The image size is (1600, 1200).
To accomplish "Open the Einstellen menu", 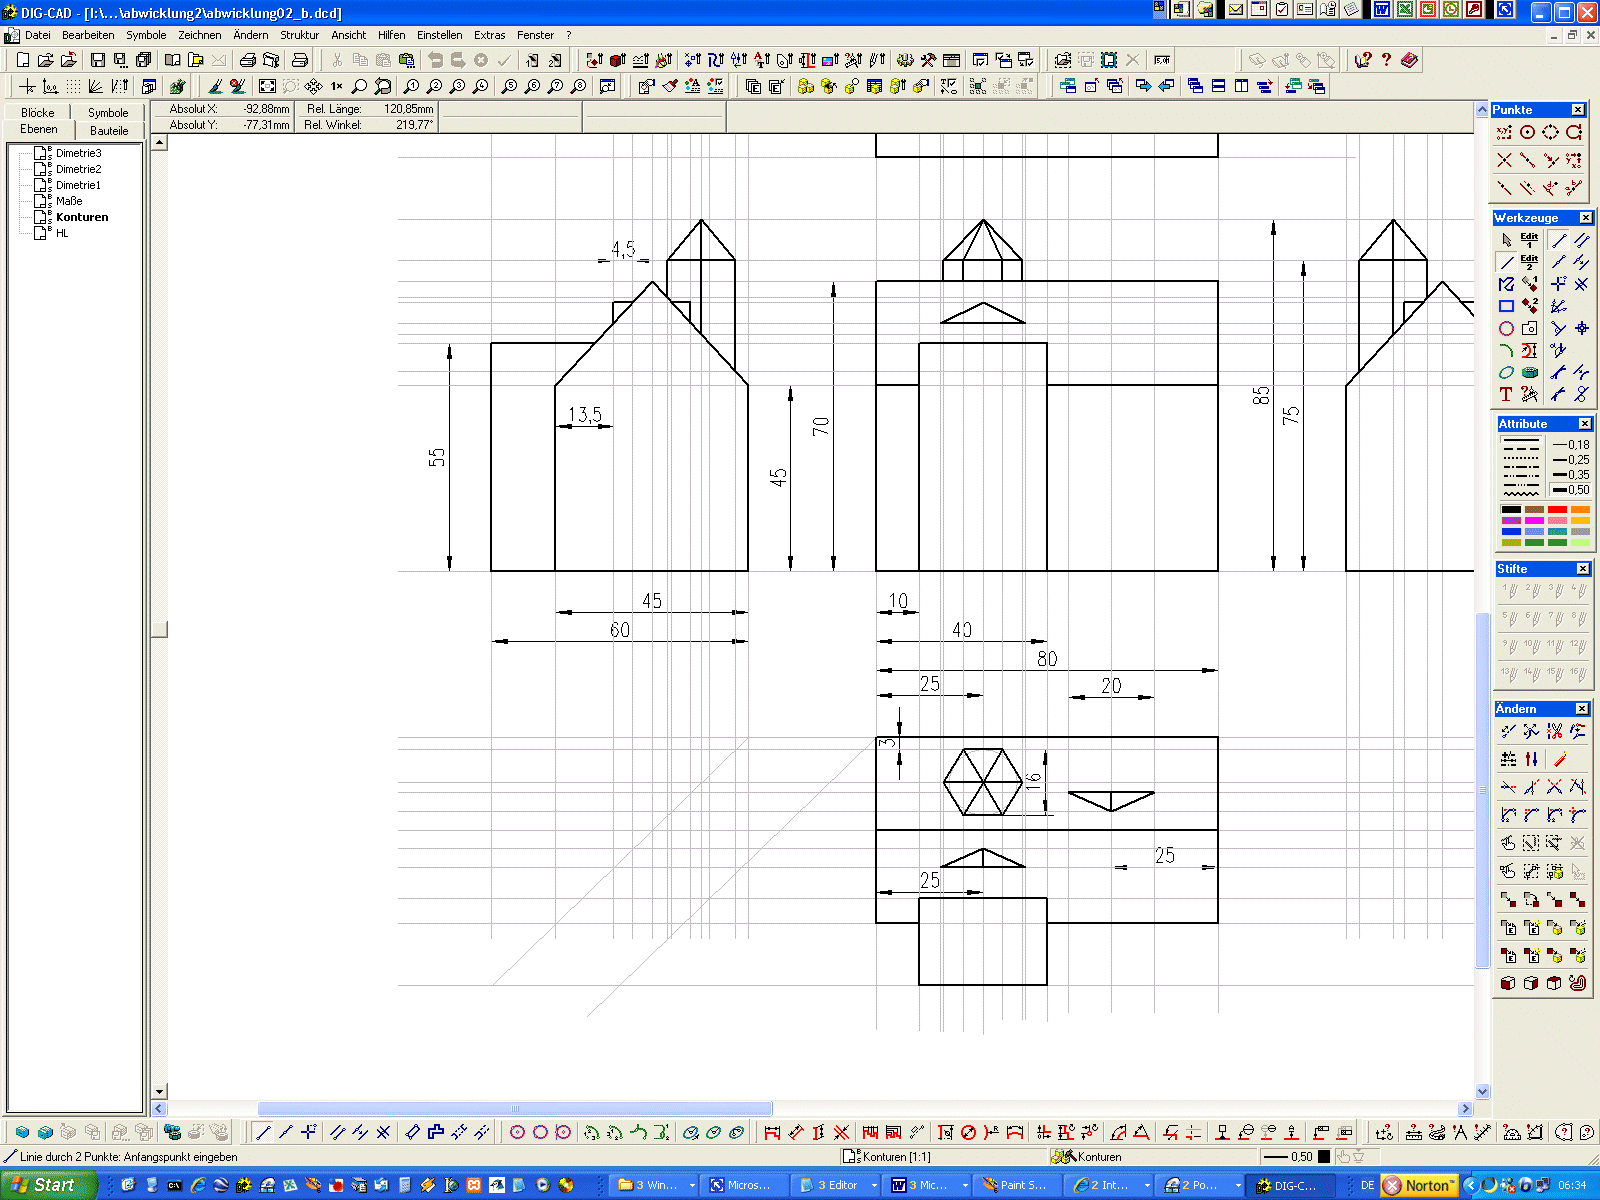I will coord(440,35).
